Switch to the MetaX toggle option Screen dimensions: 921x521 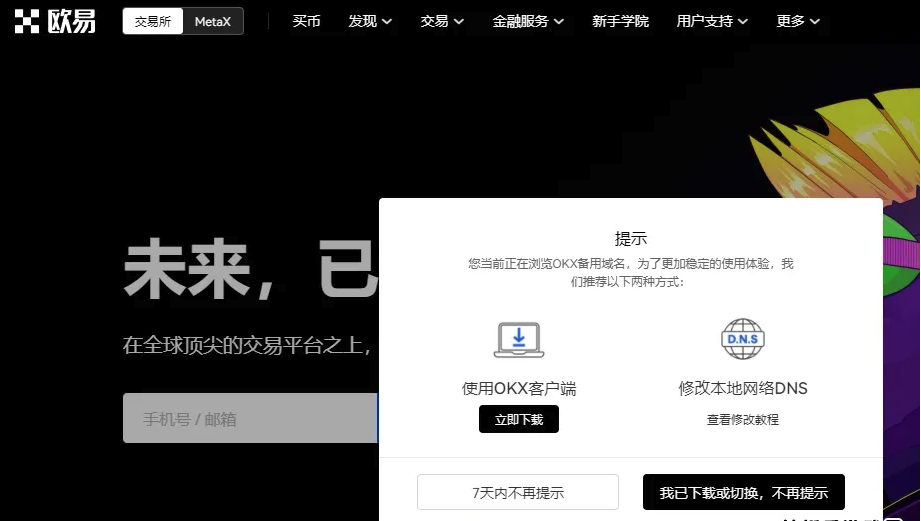point(213,21)
